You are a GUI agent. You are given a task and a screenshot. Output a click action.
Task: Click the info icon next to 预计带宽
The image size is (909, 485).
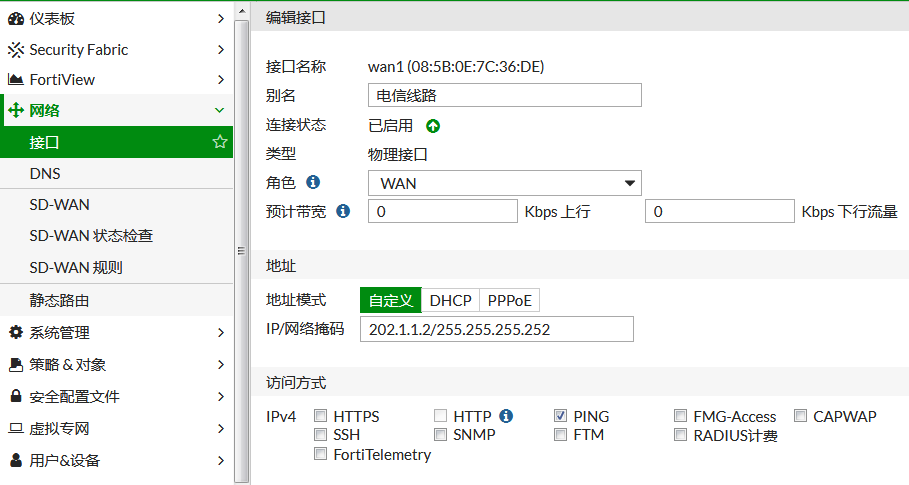(343, 212)
